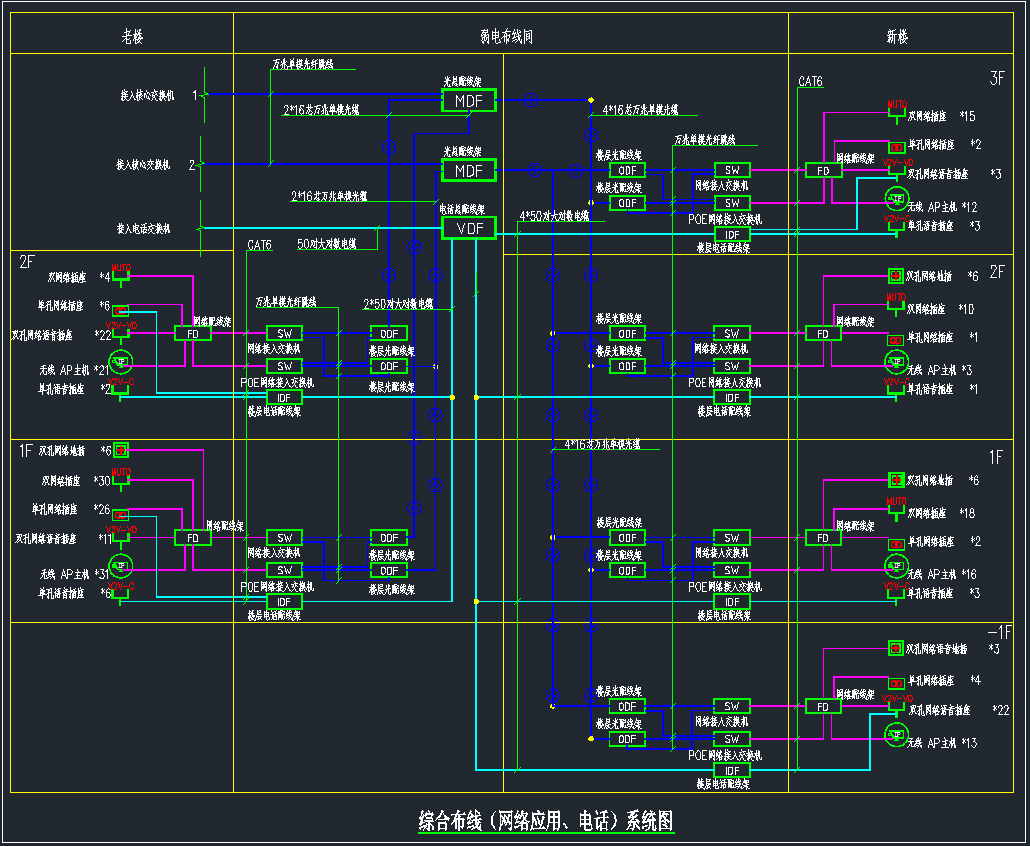Click the VDF telephone distribution frame box

pos(469,228)
